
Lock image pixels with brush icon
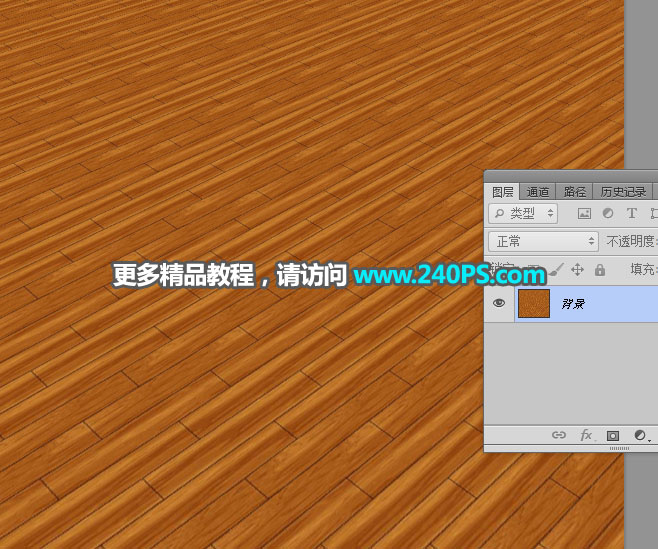(x=556, y=270)
